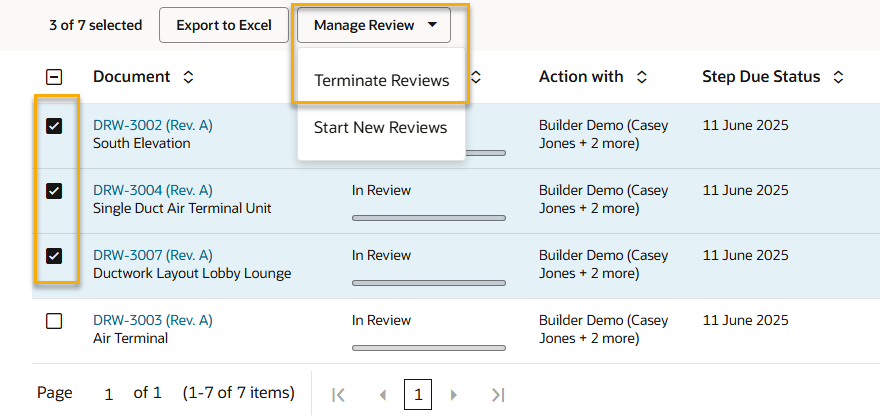880x420 pixels.
Task: Click the DRW-3004 review progress bar
Action: [428, 218]
